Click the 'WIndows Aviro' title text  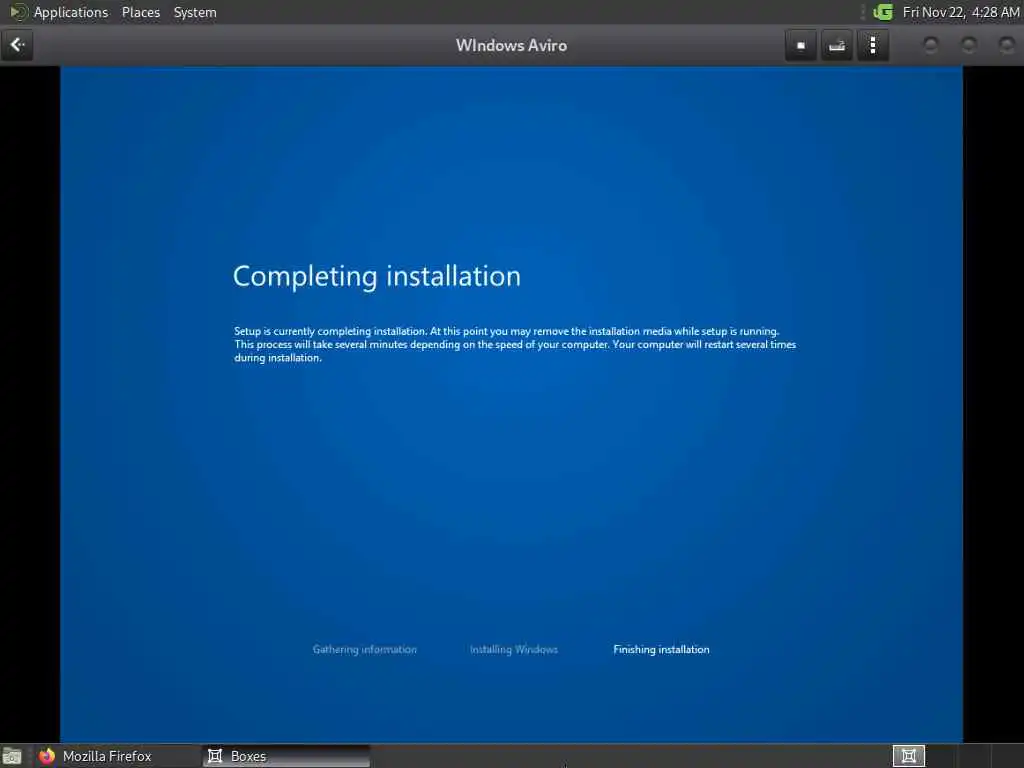511,45
